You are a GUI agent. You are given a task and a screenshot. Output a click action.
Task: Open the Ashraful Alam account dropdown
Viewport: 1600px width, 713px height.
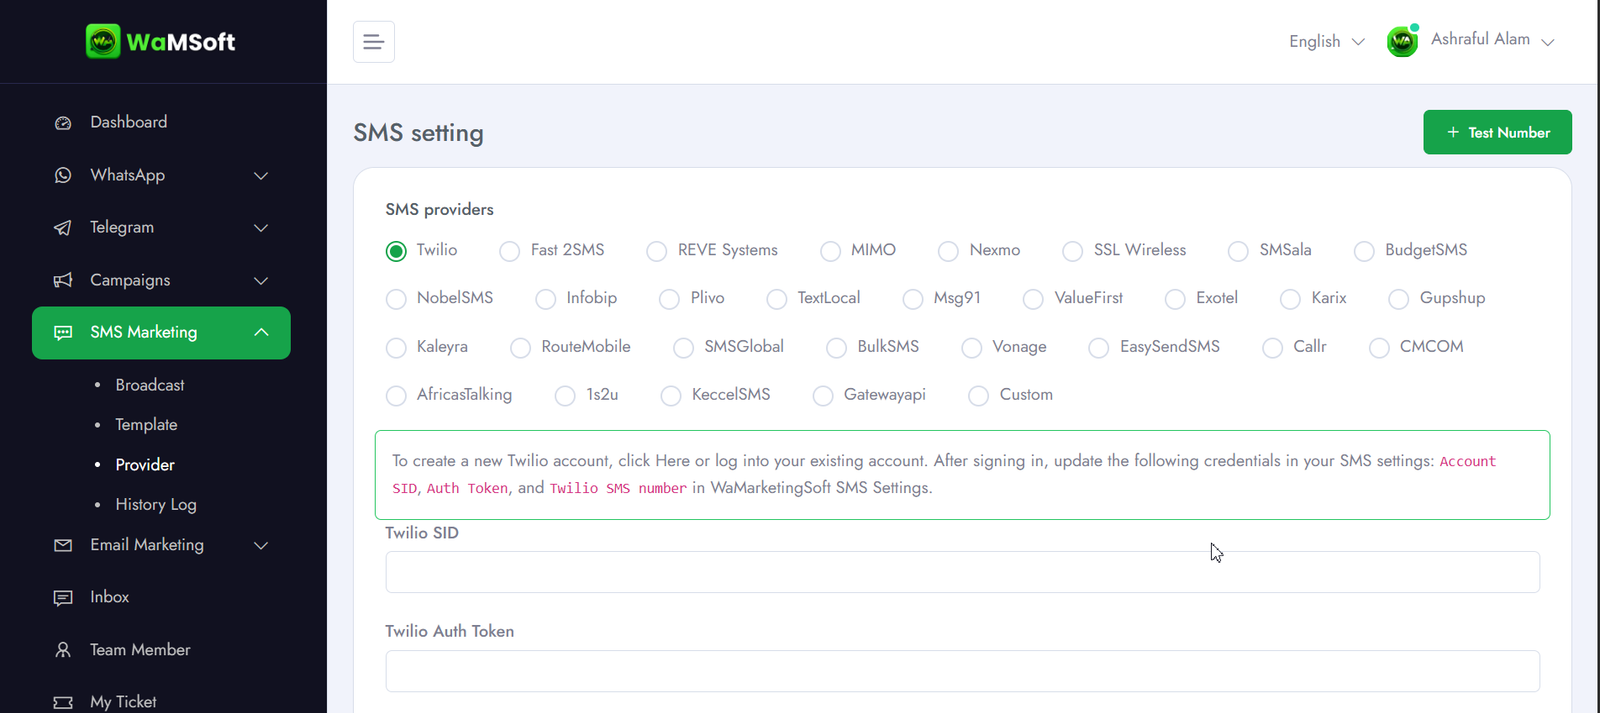(x=1492, y=40)
